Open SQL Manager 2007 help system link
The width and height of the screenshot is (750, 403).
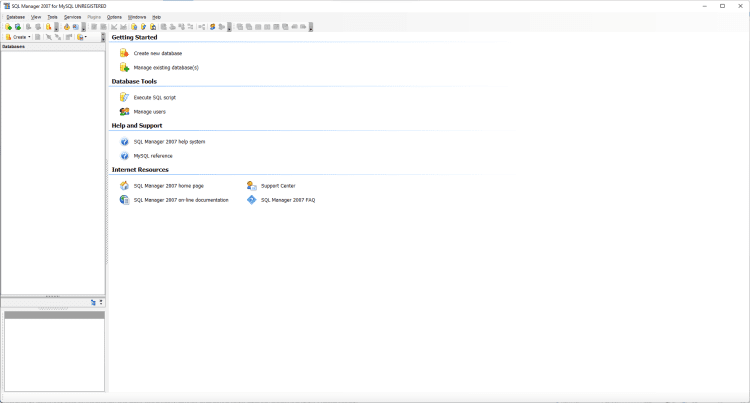point(169,142)
